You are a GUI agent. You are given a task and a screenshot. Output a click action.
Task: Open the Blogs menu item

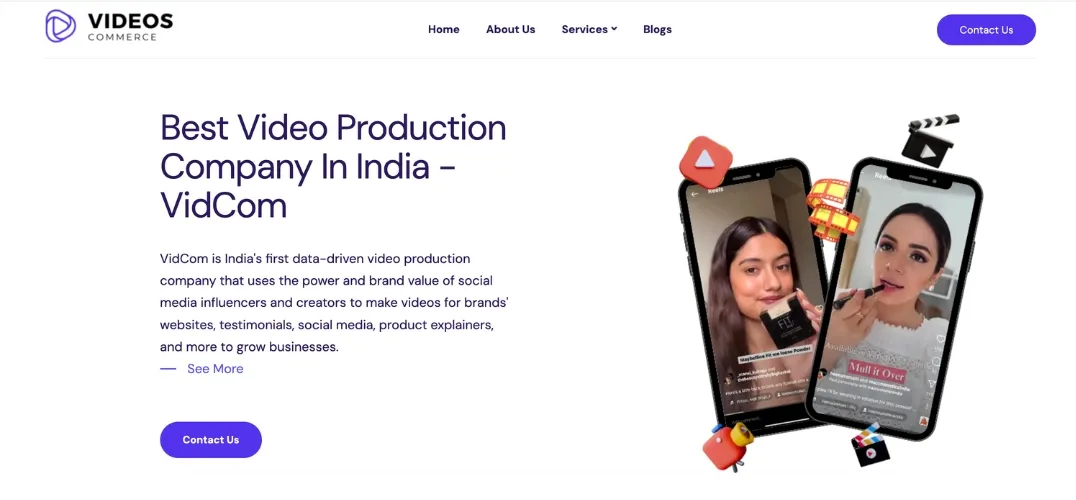[657, 29]
